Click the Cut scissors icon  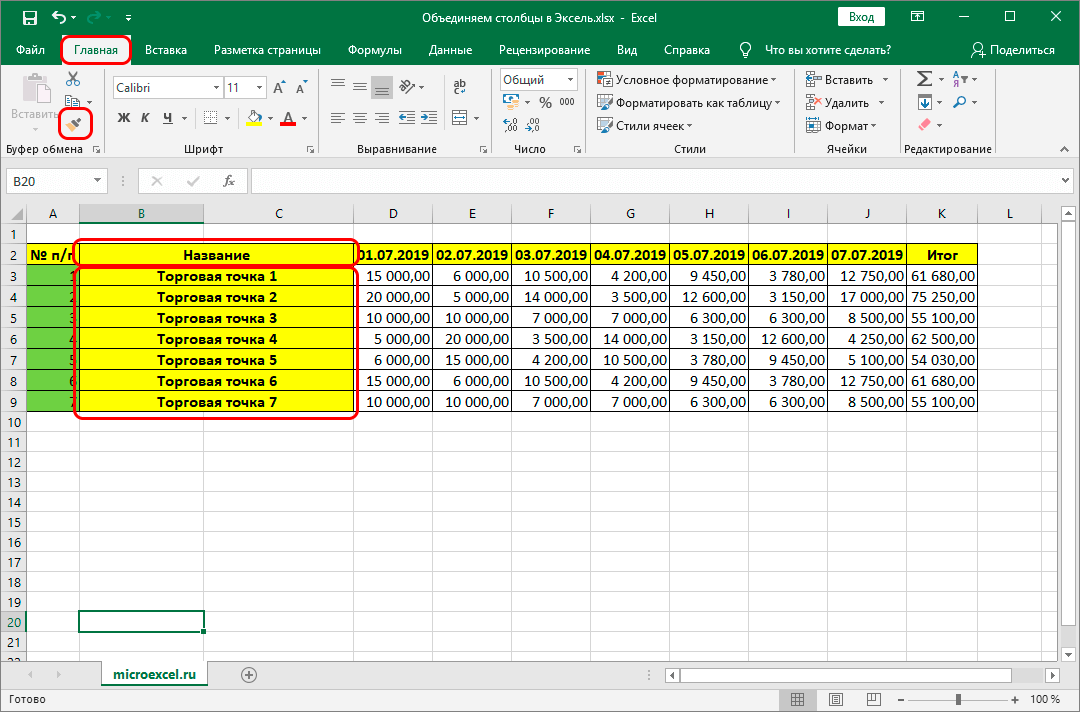(73, 78)
